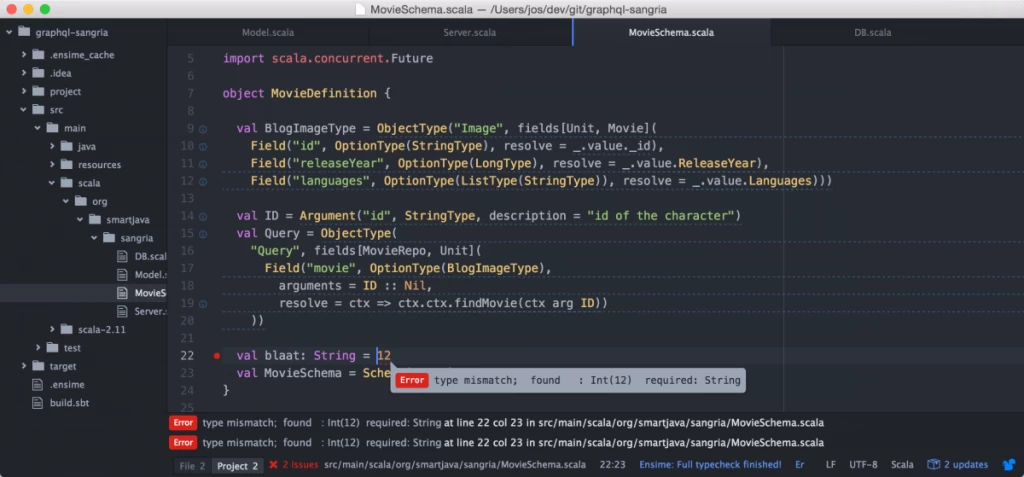This screenshot has width=1024, height=477.
Task: Select the MovieSchema.scala tab
Action: tap(671, 32)
